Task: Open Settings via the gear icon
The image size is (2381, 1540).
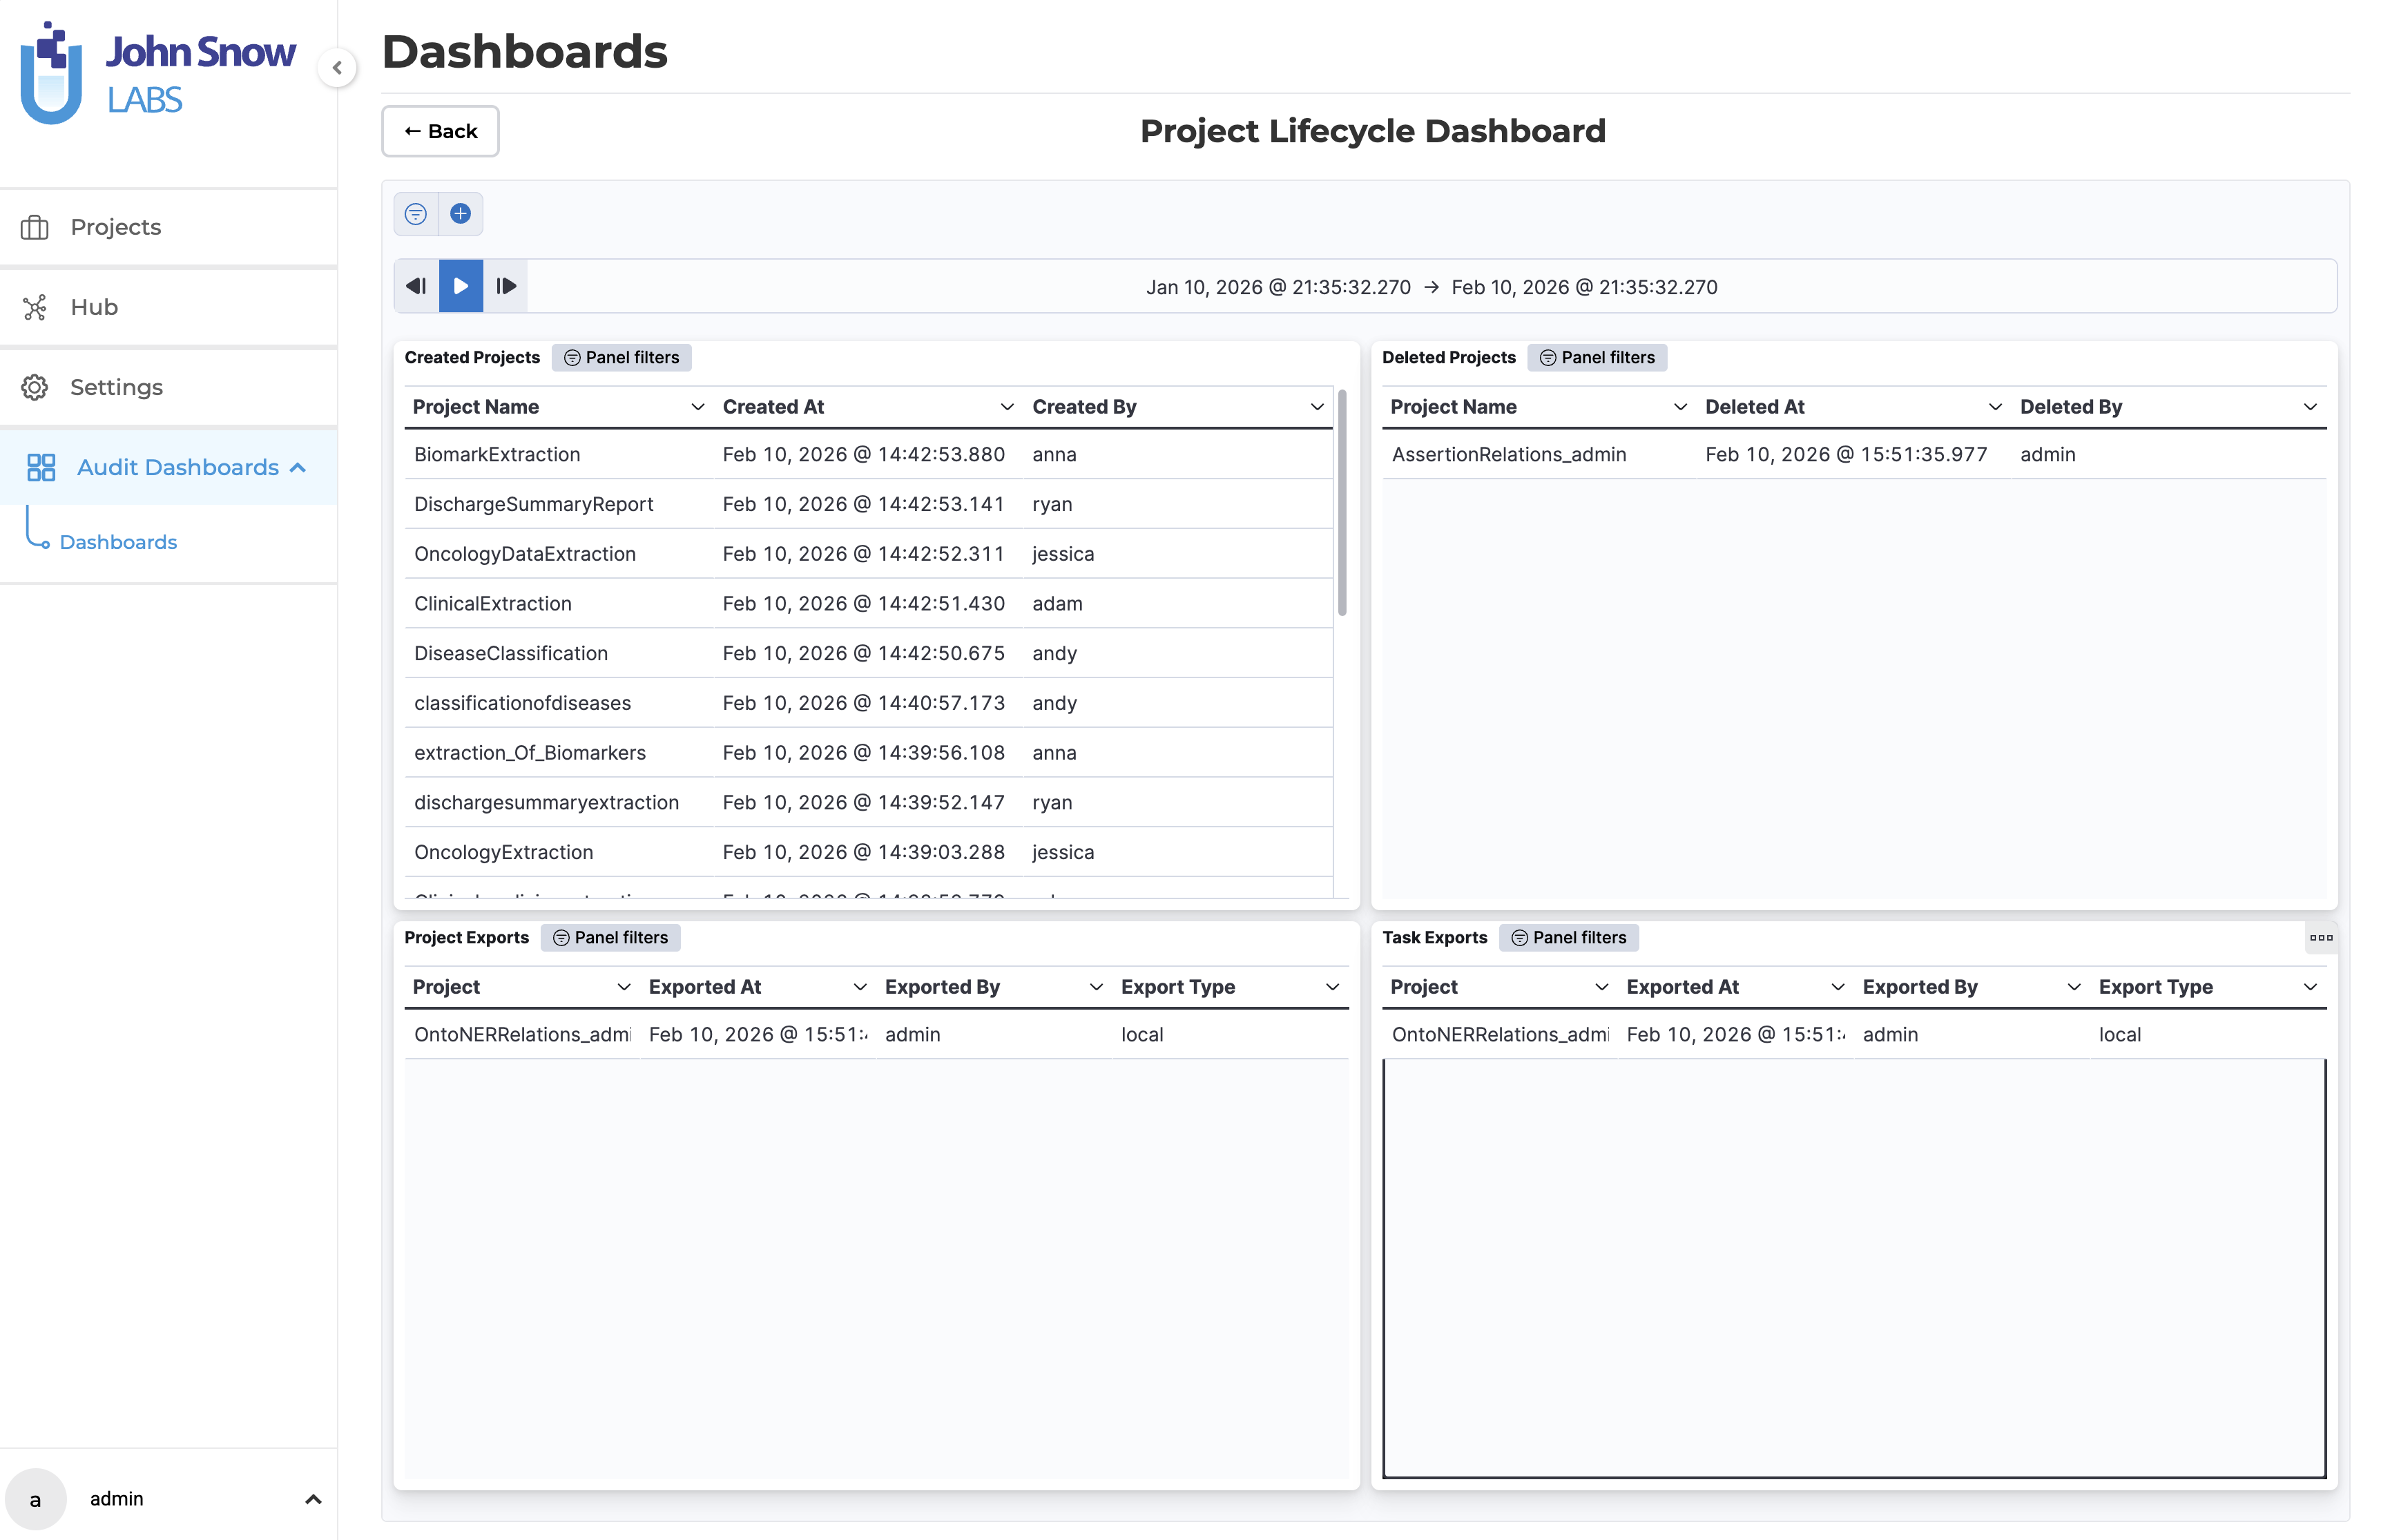Action: click(35, 387)
